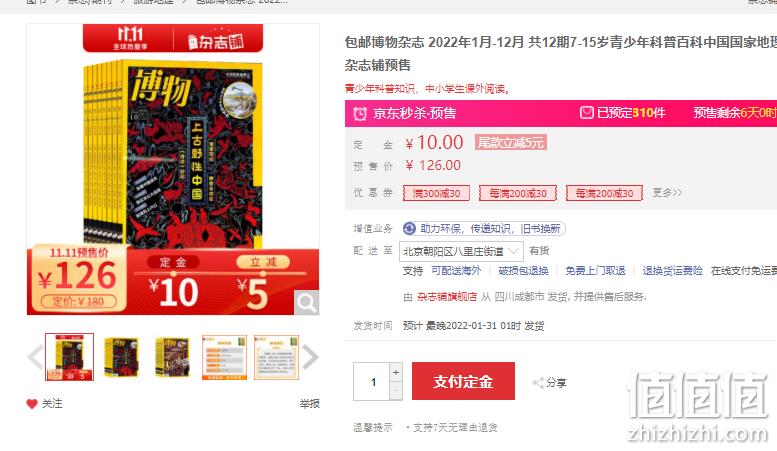777x451 pixels.
Task: Open the 退换货运费险 link
Action: pos(672,271)
